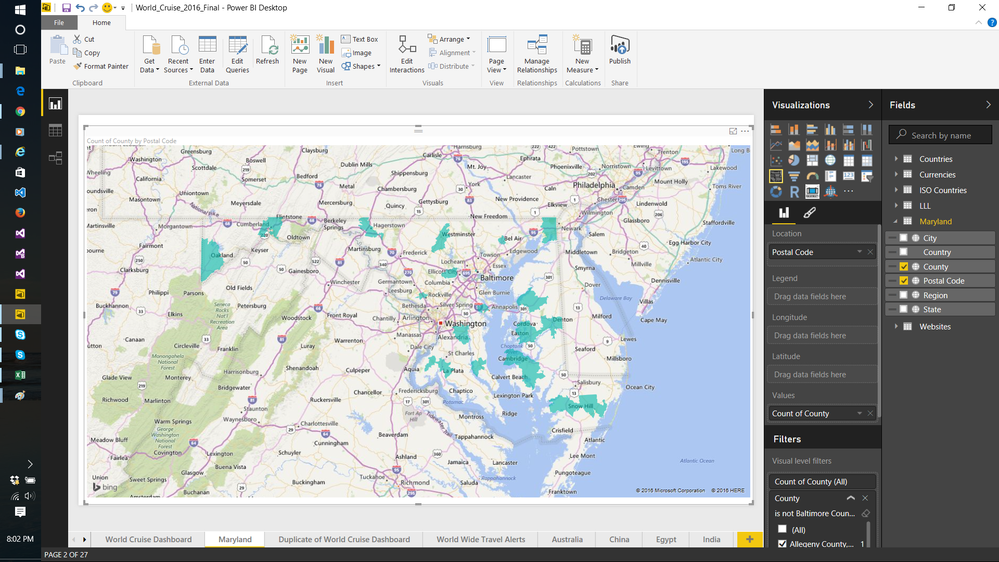
Task: Remove Count of County from Values
Action: click(870, 413)
